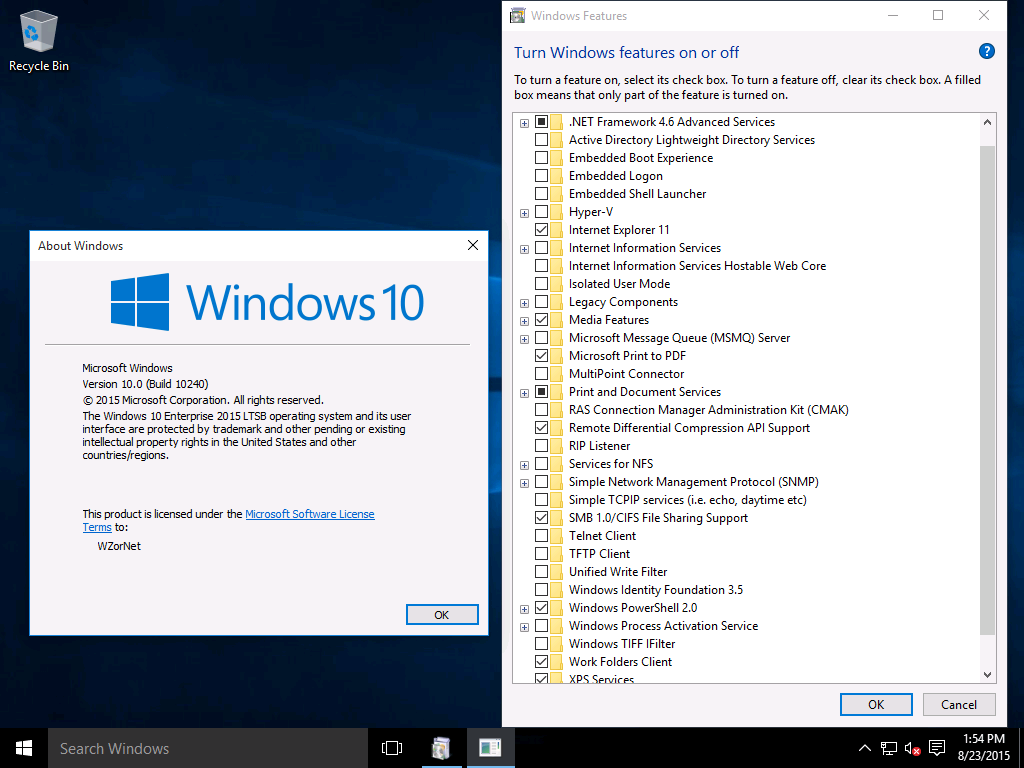Expand Windows PowerShell 2.0 node
Viewport: 1024px width, 768px height.
[524, 609]
